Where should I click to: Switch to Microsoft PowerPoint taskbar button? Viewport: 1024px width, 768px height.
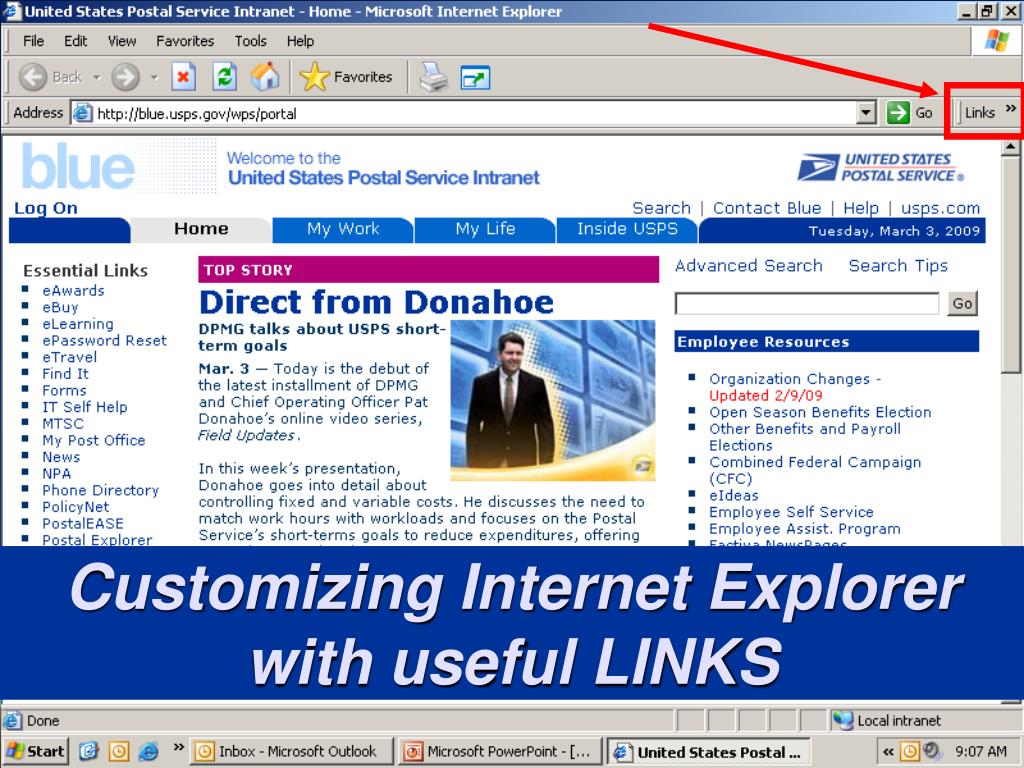(500, 752)
